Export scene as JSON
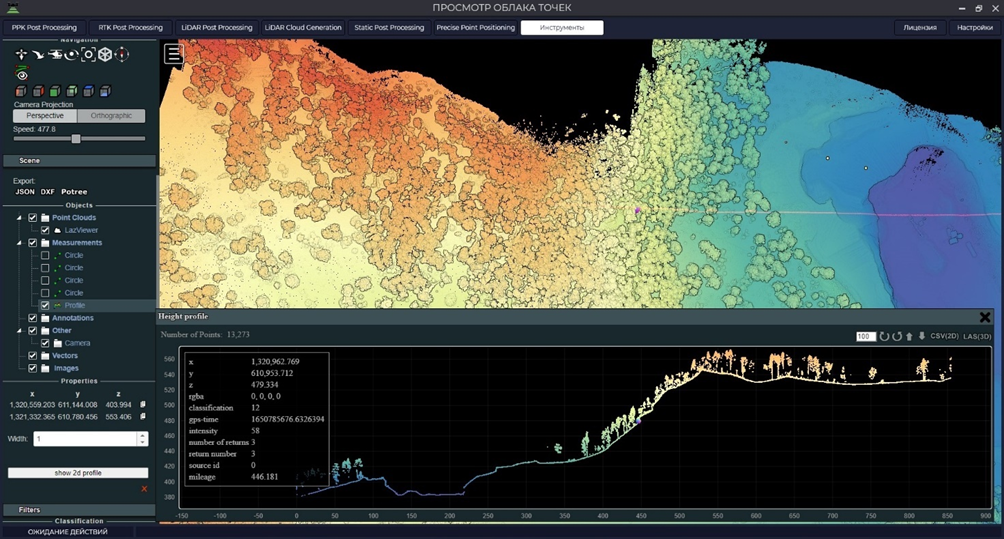The height and width of the screenshot is (539, 1004). (25, 192)
